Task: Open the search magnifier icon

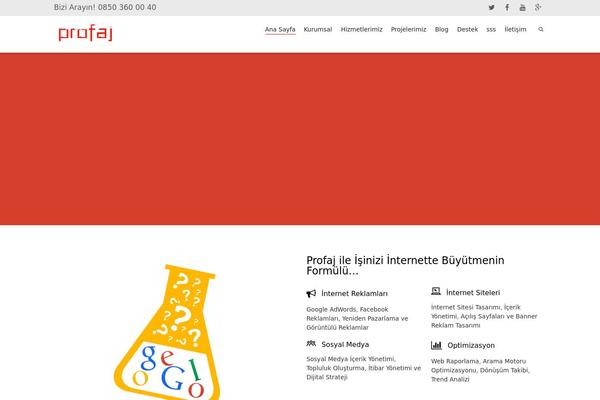Action: (541, 29)
